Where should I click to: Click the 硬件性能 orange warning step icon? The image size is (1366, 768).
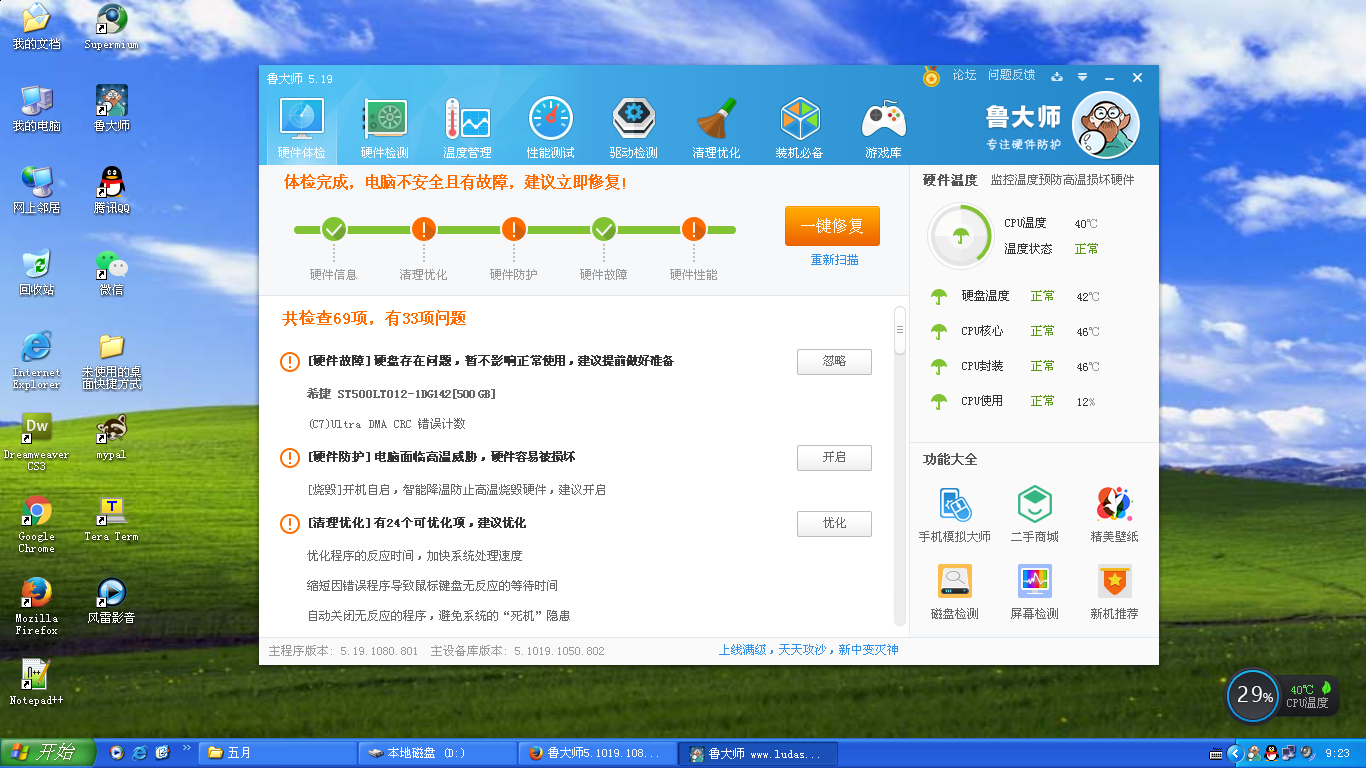[x=694, y=230]
